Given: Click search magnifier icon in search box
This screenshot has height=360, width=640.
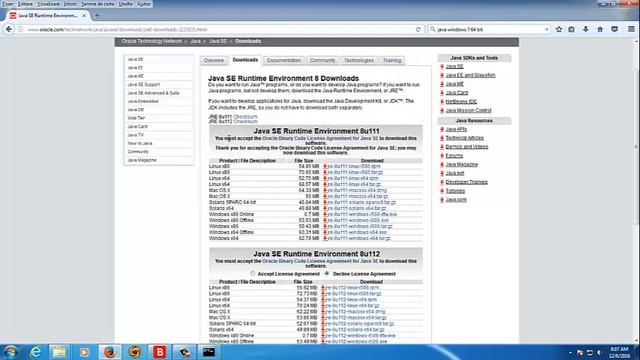Looking at the screenshot, I should point(433,29).
